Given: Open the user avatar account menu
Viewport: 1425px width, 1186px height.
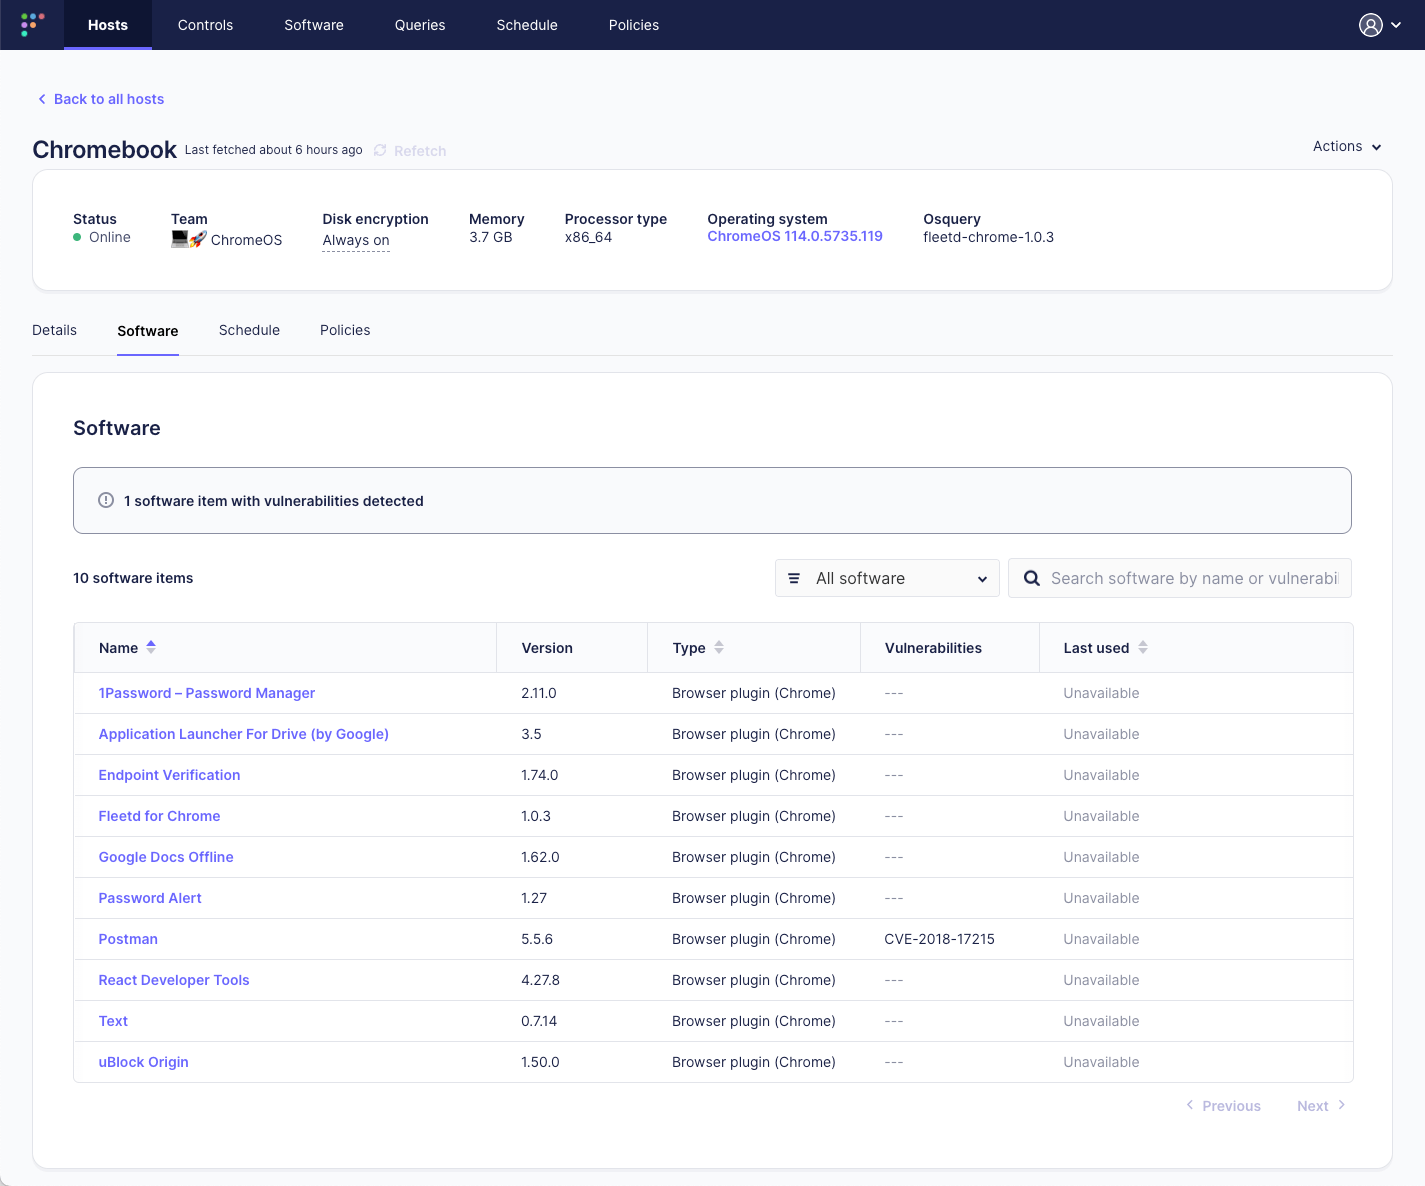Looking at the screenshot, I should tap(1370, 25).
